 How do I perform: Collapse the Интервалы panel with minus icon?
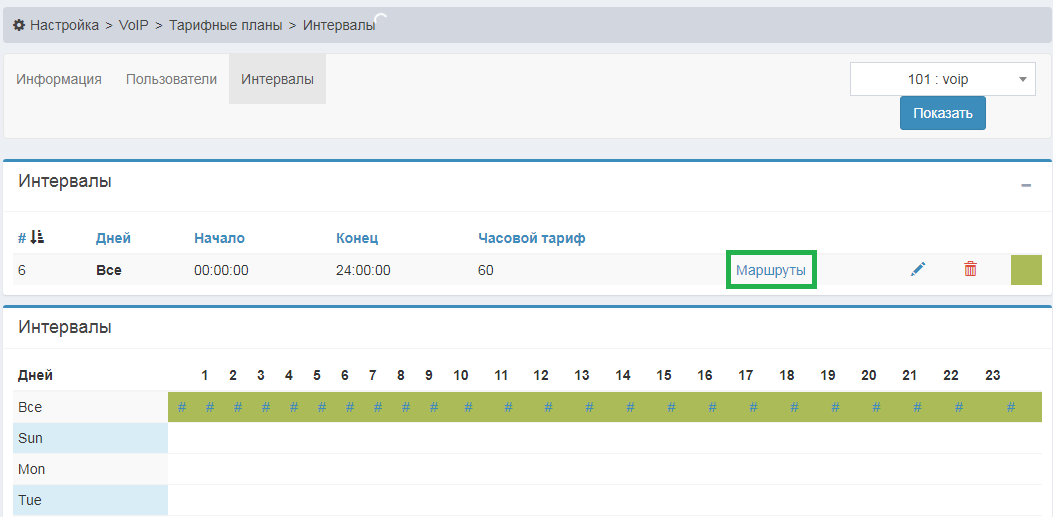tap(1025, 185)
